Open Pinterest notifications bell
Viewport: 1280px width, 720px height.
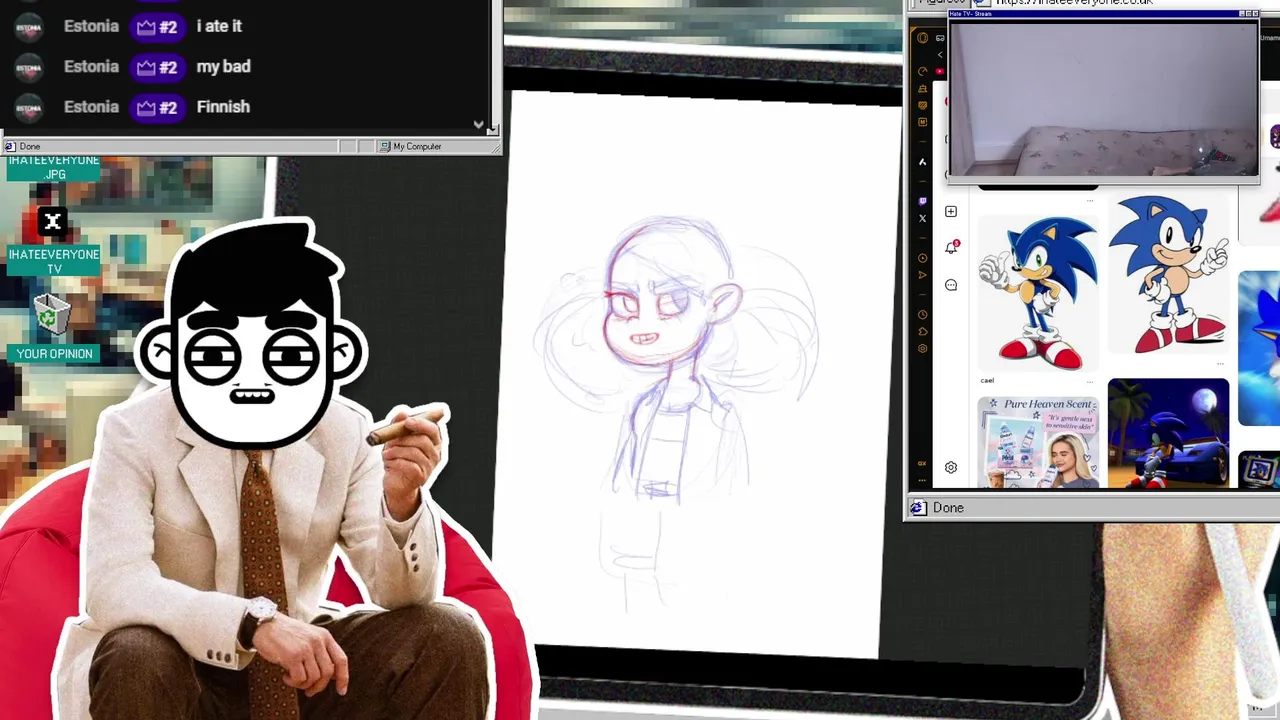pos(951,247)
